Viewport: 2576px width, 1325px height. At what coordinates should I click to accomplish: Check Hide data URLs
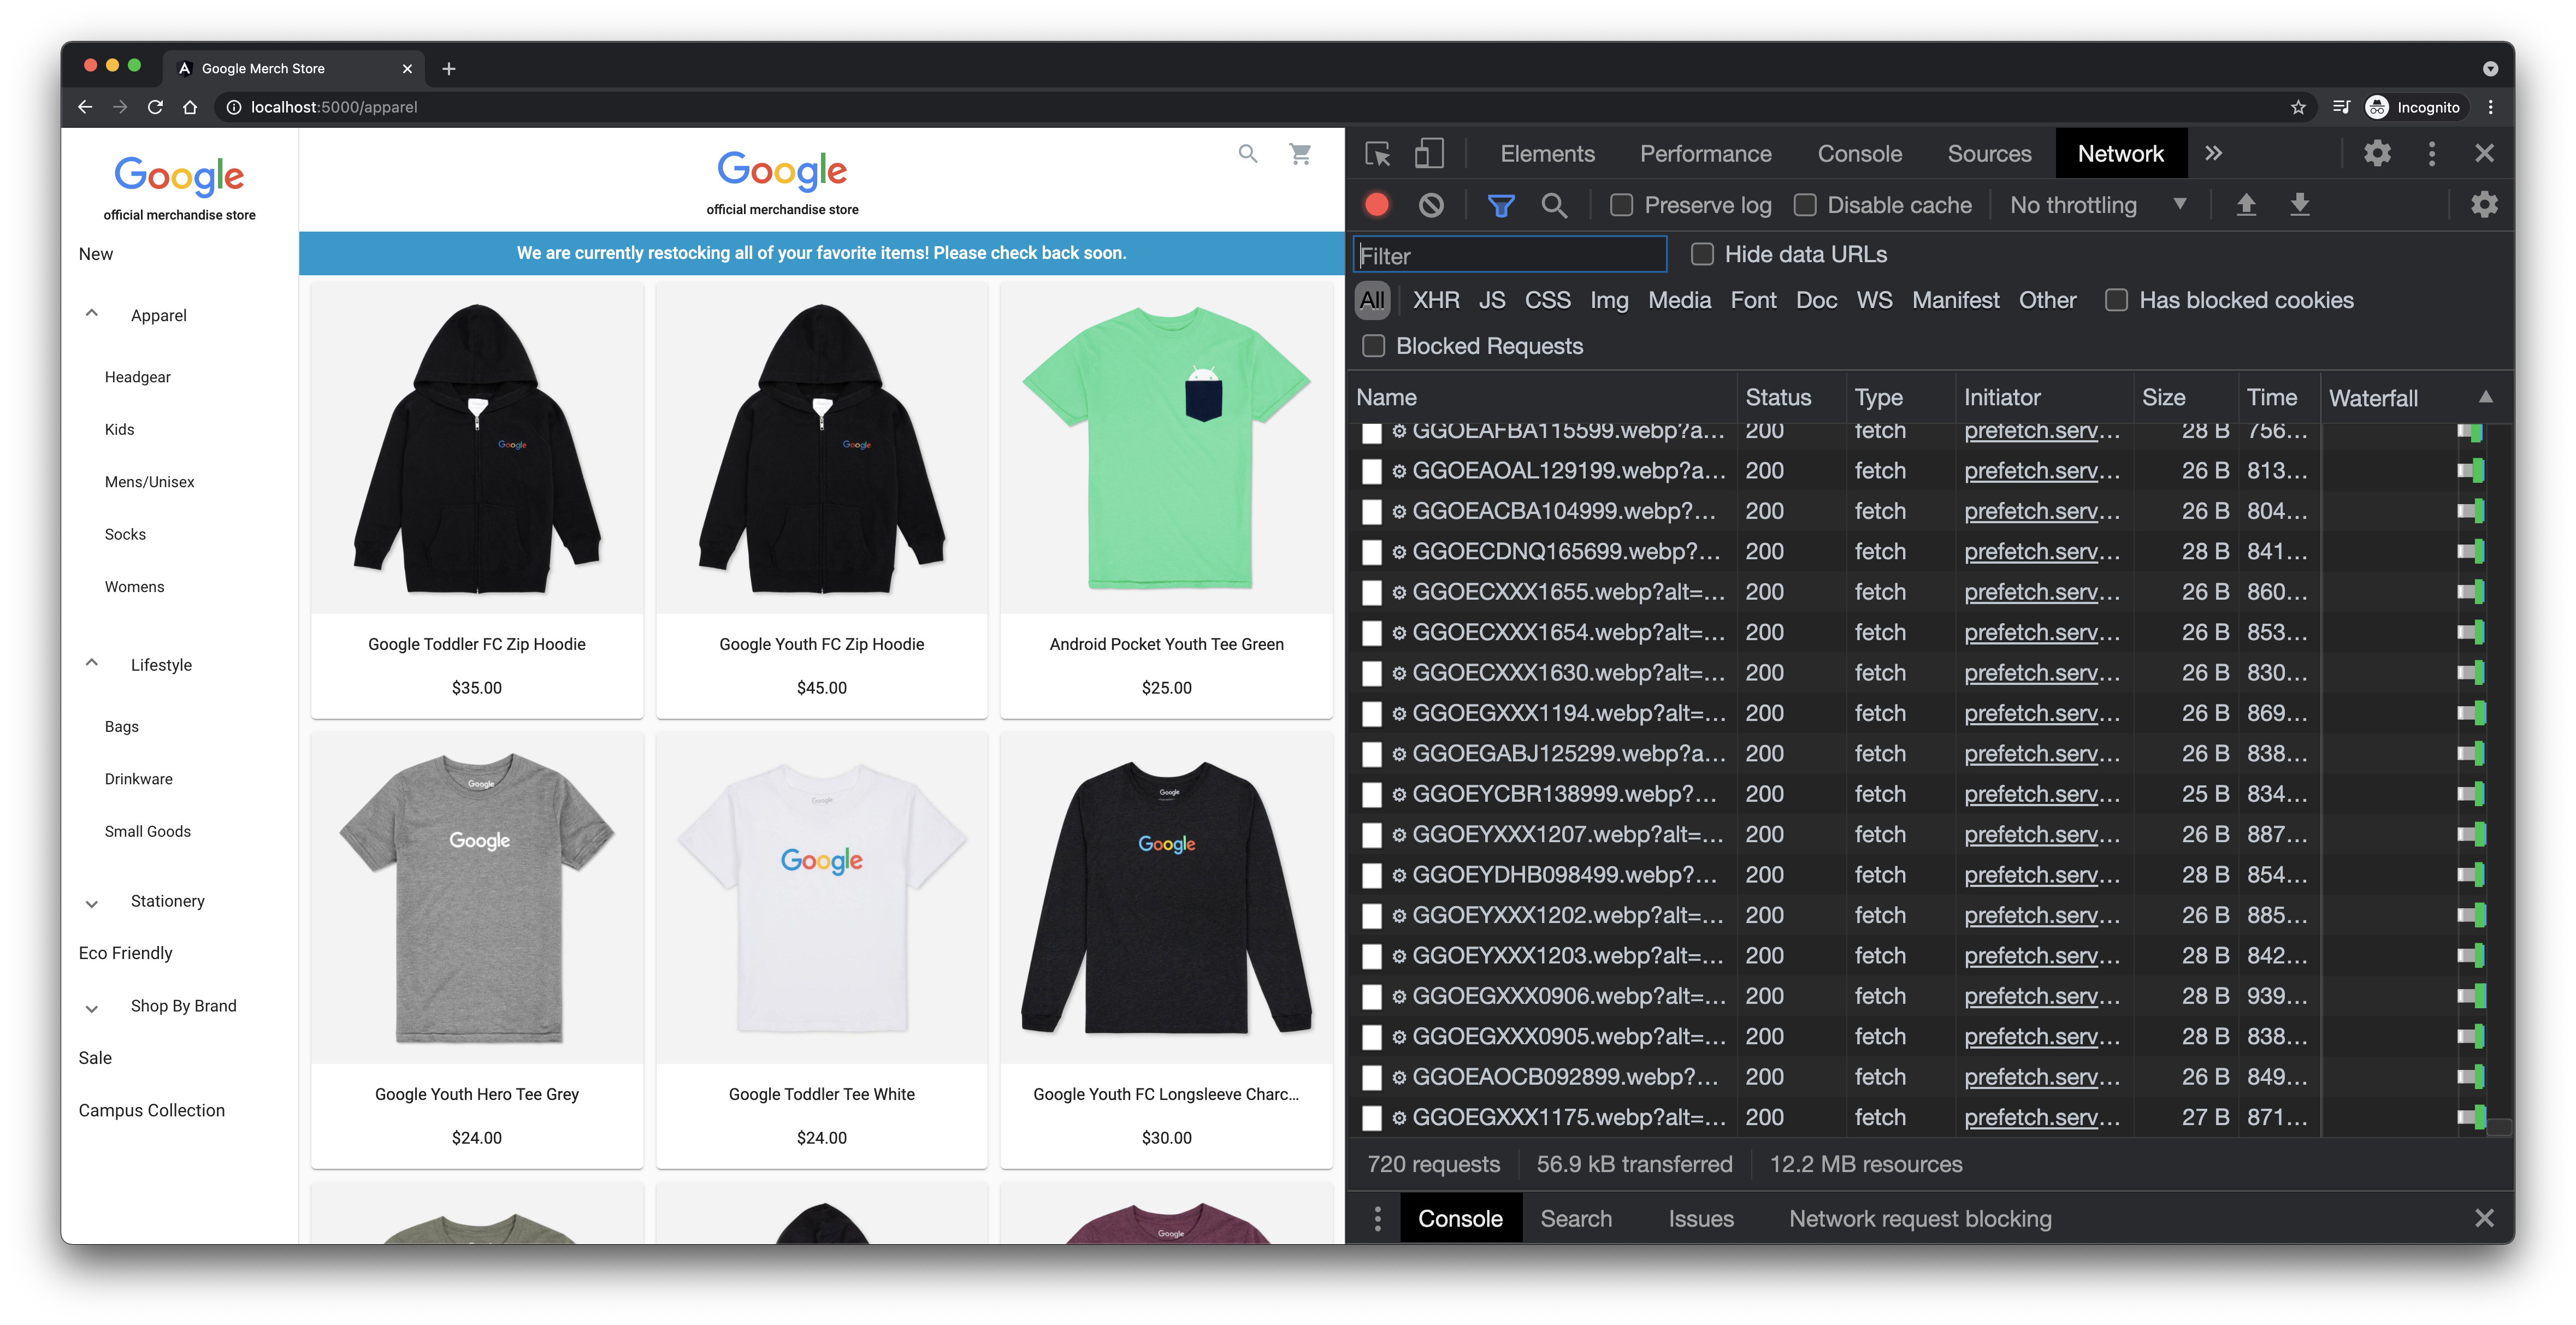1702,254
